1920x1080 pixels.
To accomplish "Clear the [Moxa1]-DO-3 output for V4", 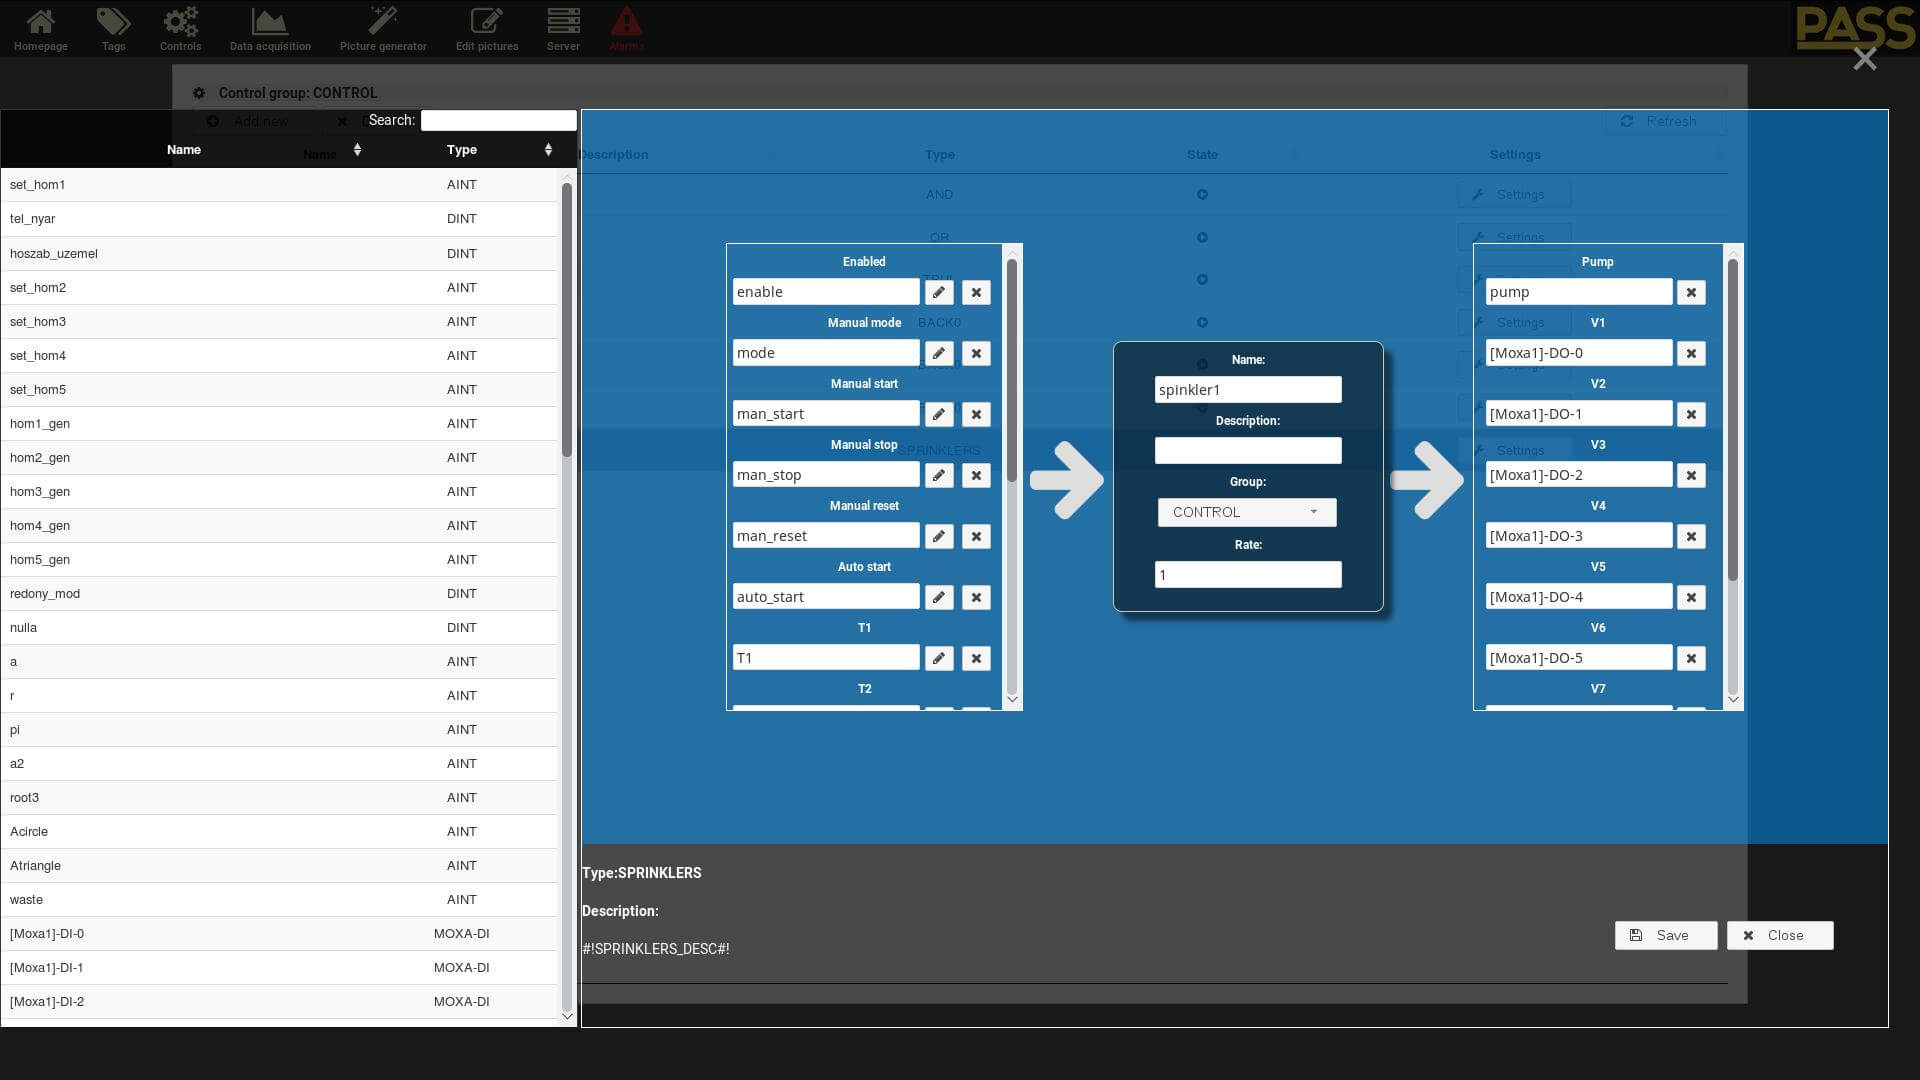I will 1691,536.
